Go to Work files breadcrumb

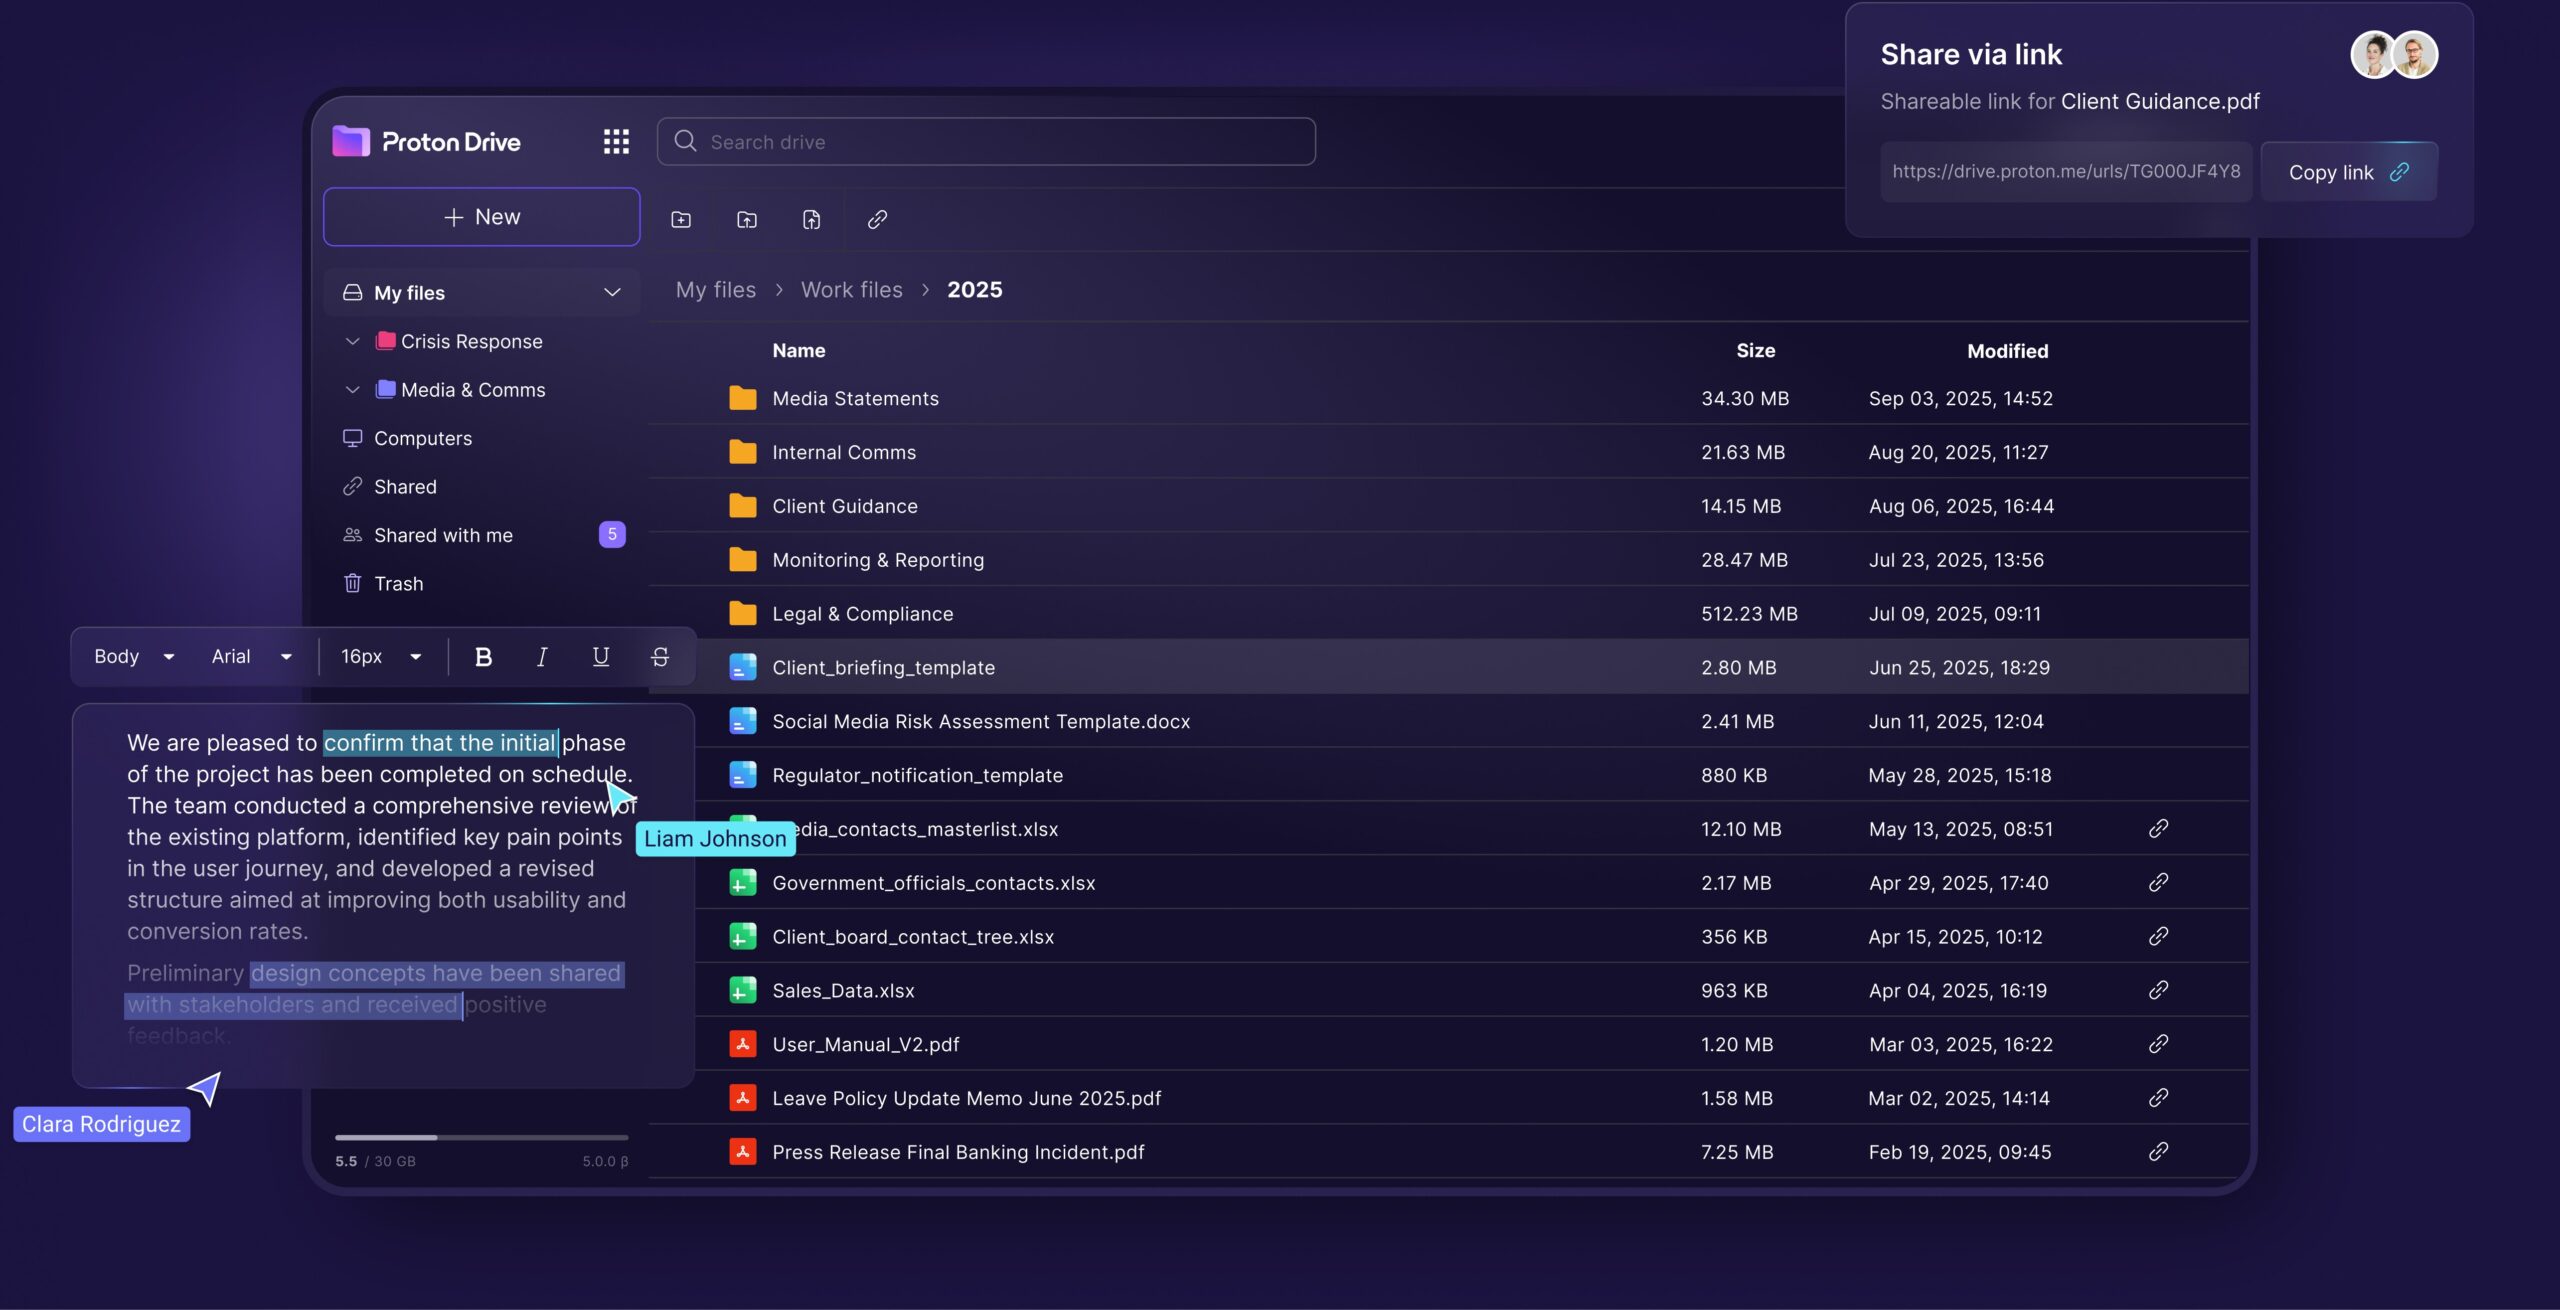click(x=851, y=290)
